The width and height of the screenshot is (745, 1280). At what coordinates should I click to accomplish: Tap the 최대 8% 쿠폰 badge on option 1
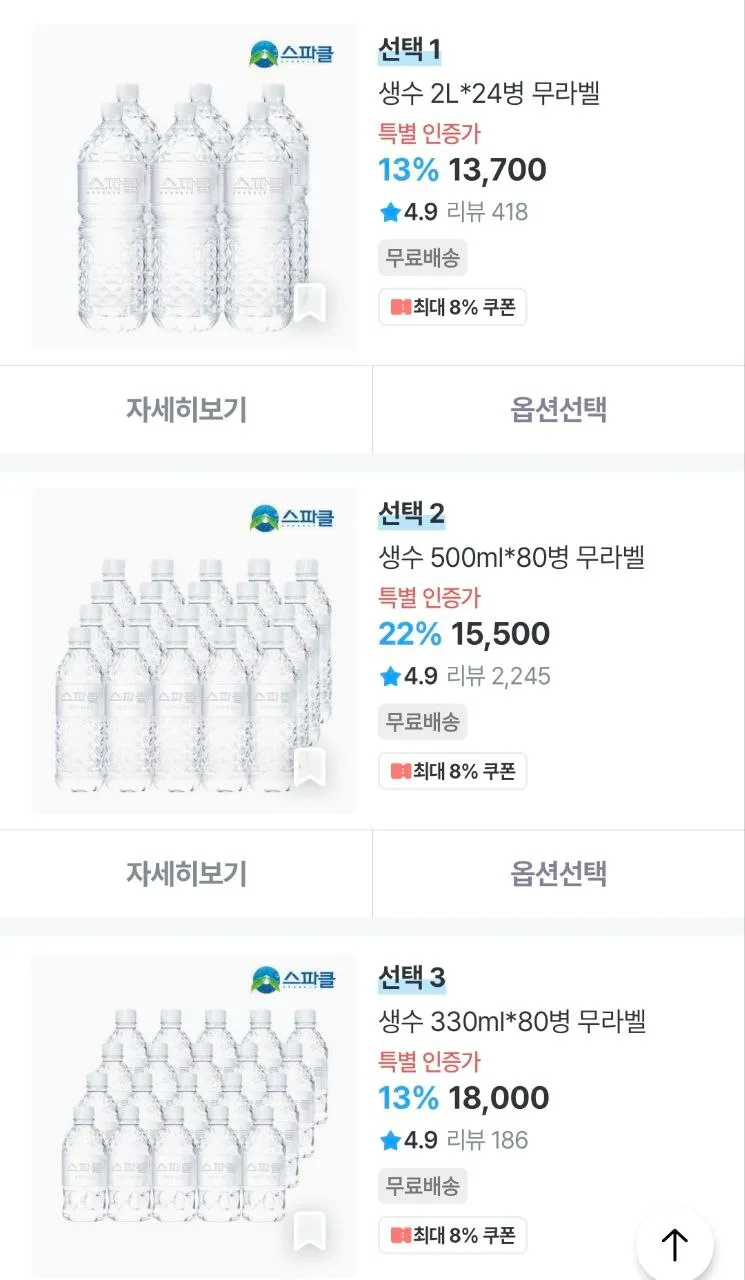452,307
